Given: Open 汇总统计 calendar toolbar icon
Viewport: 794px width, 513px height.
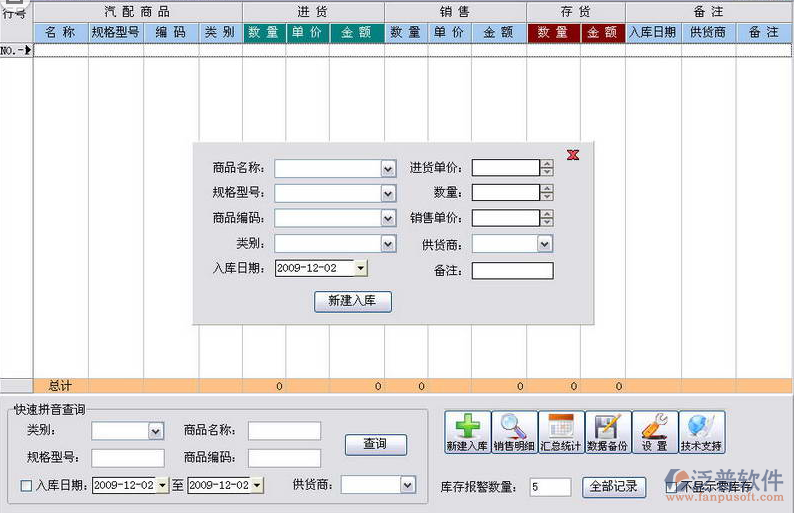Looking at the screenshot, I should pyautogui.click(x=561, y=432).
